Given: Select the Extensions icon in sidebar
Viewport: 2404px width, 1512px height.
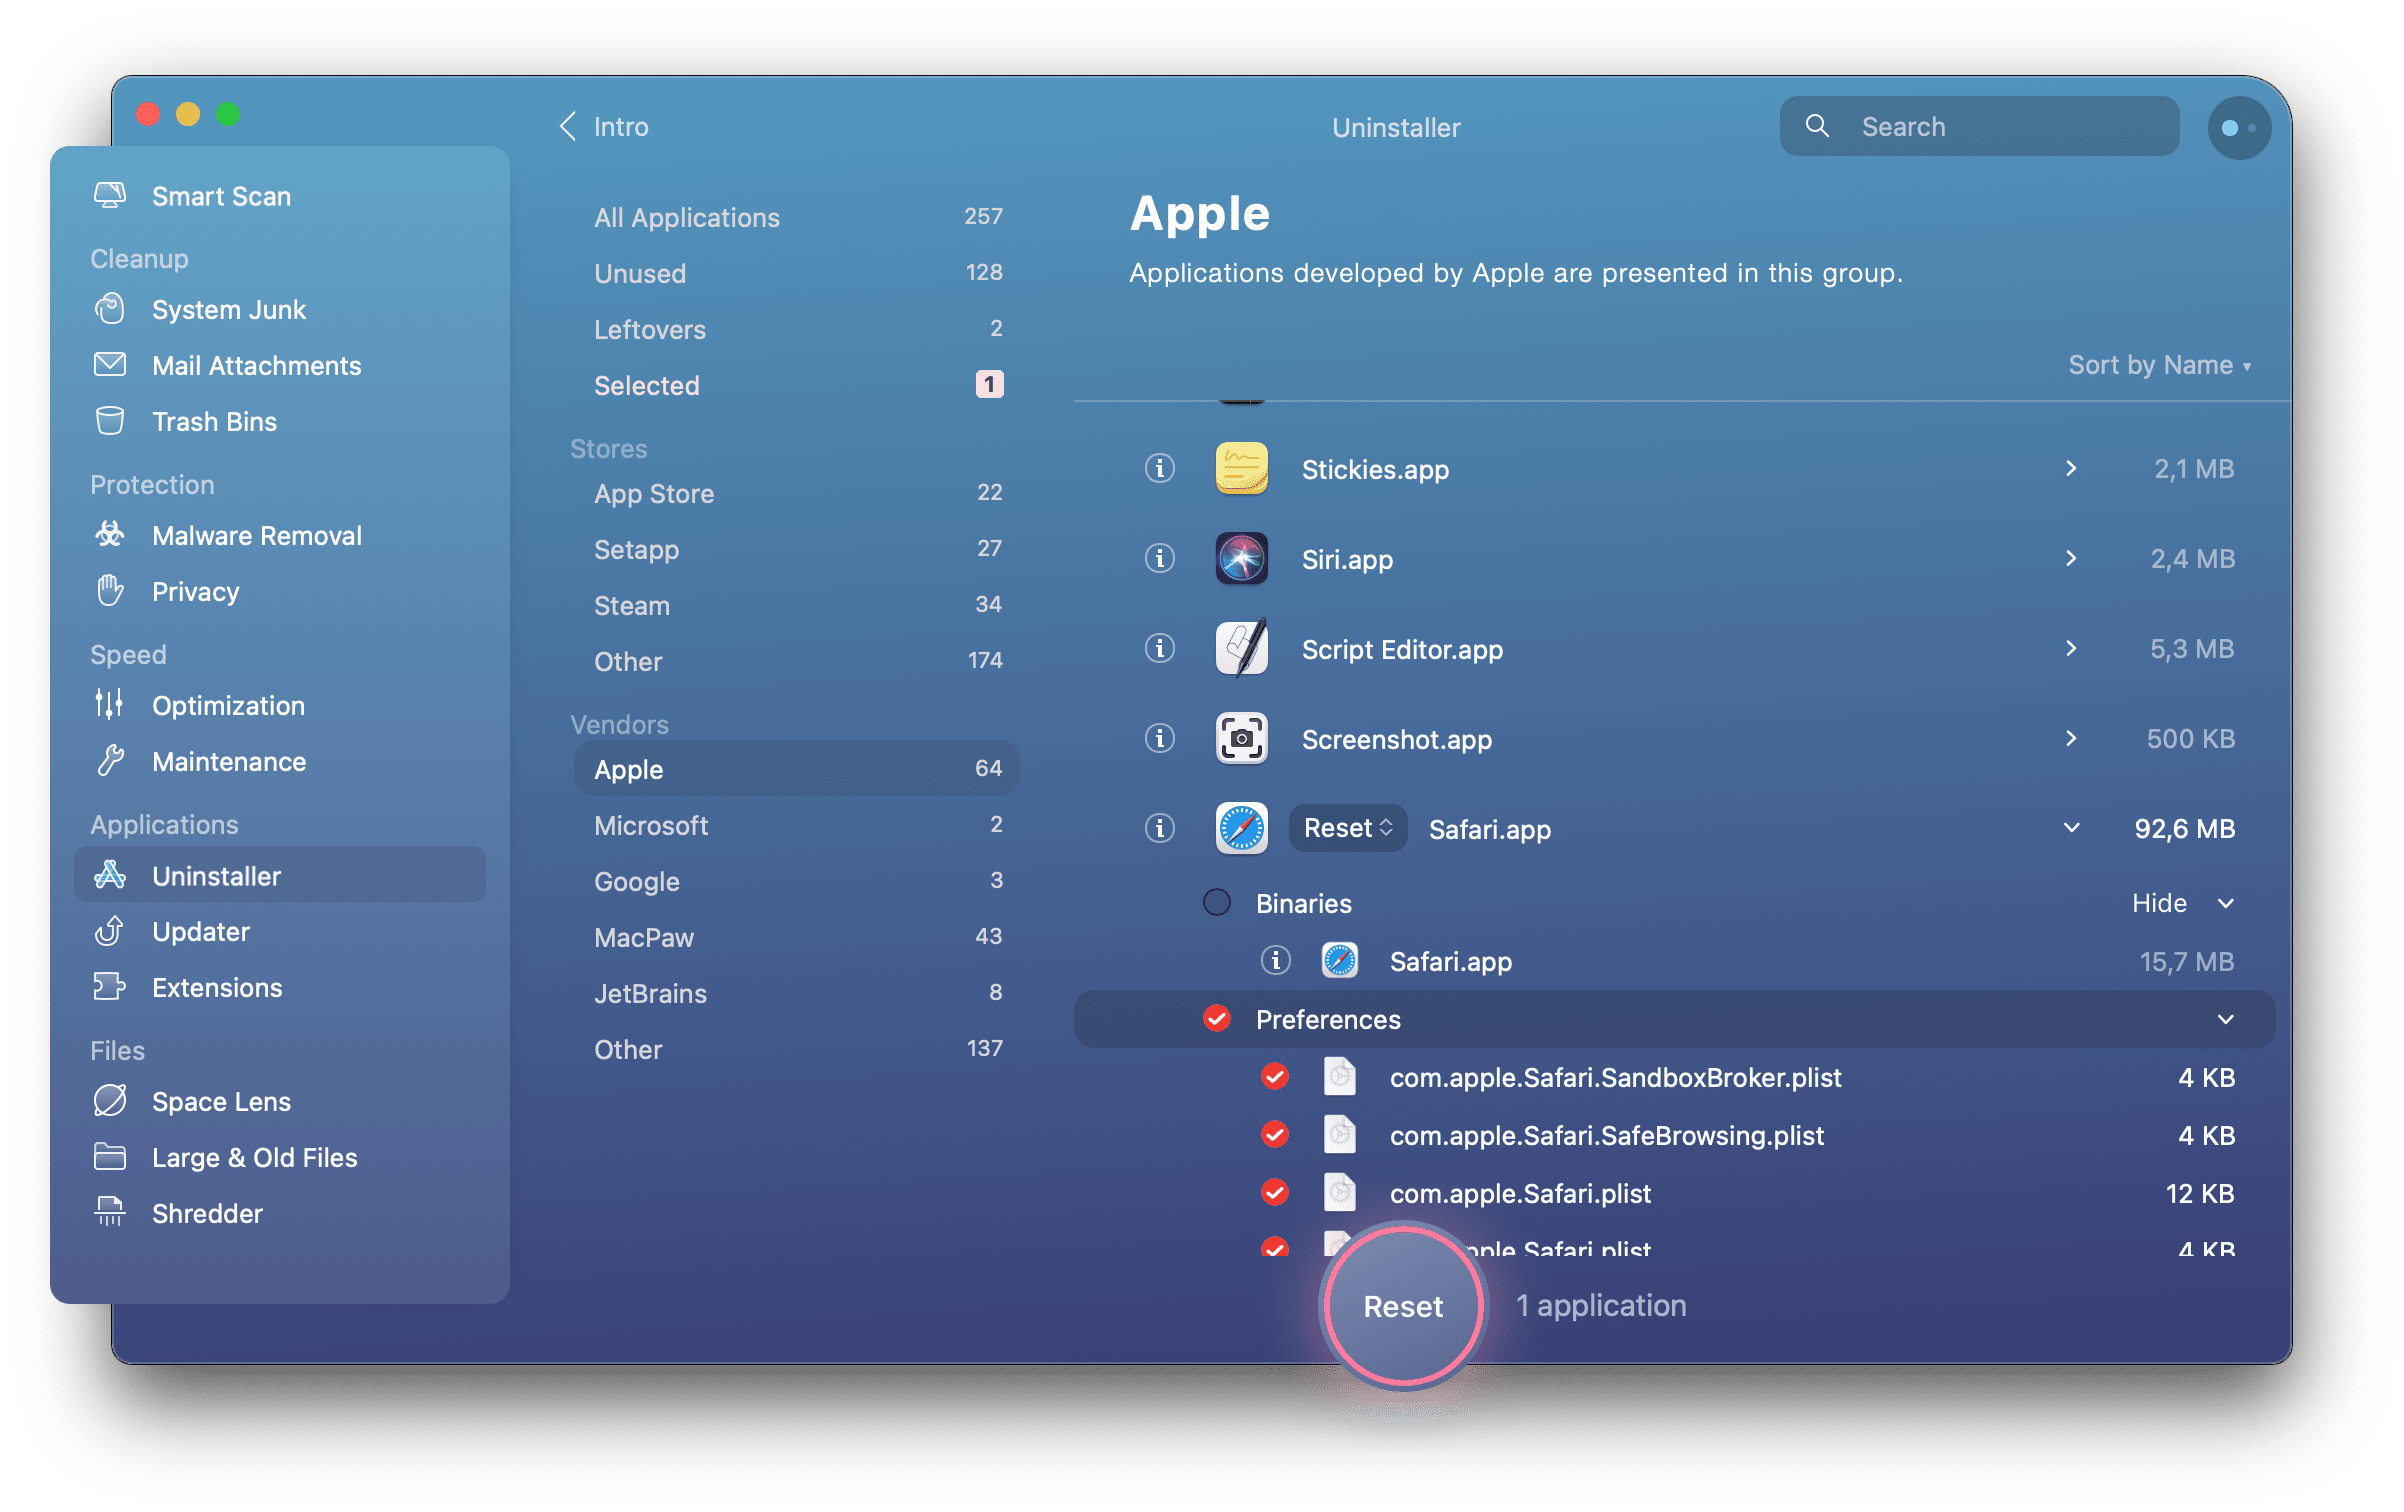Looking at the screenshot, I should pos(110,986).
